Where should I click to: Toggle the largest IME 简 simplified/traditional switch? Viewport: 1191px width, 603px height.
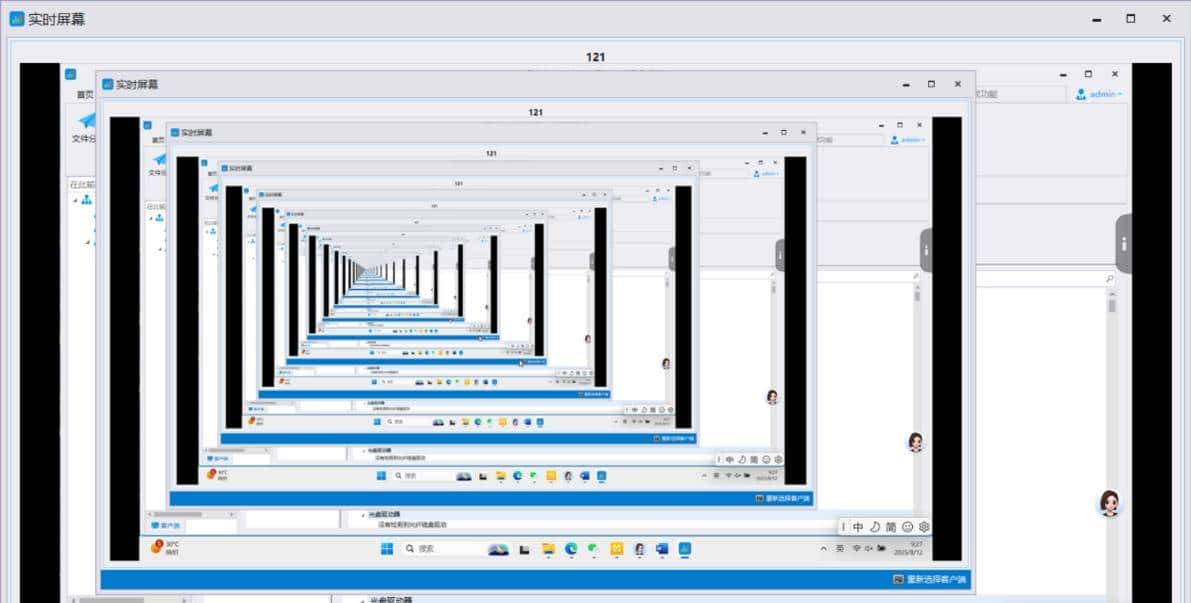coord(890,527)
